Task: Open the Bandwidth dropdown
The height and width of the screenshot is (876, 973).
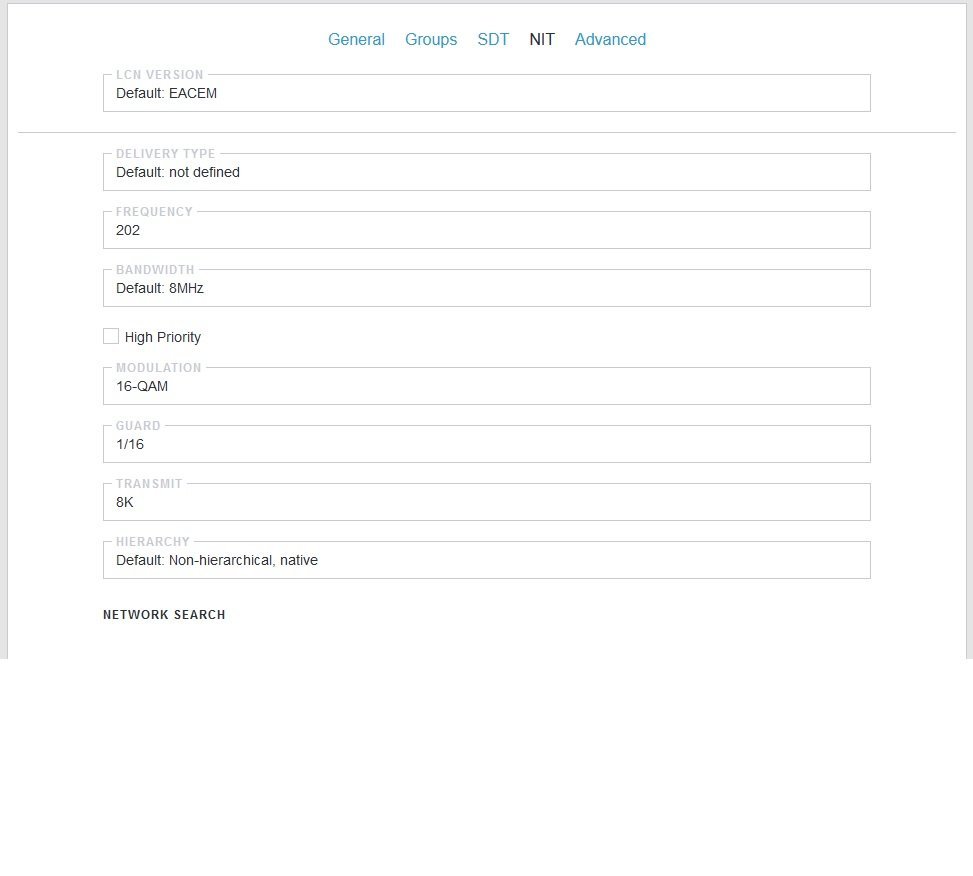Action: [x=486, y=288]
